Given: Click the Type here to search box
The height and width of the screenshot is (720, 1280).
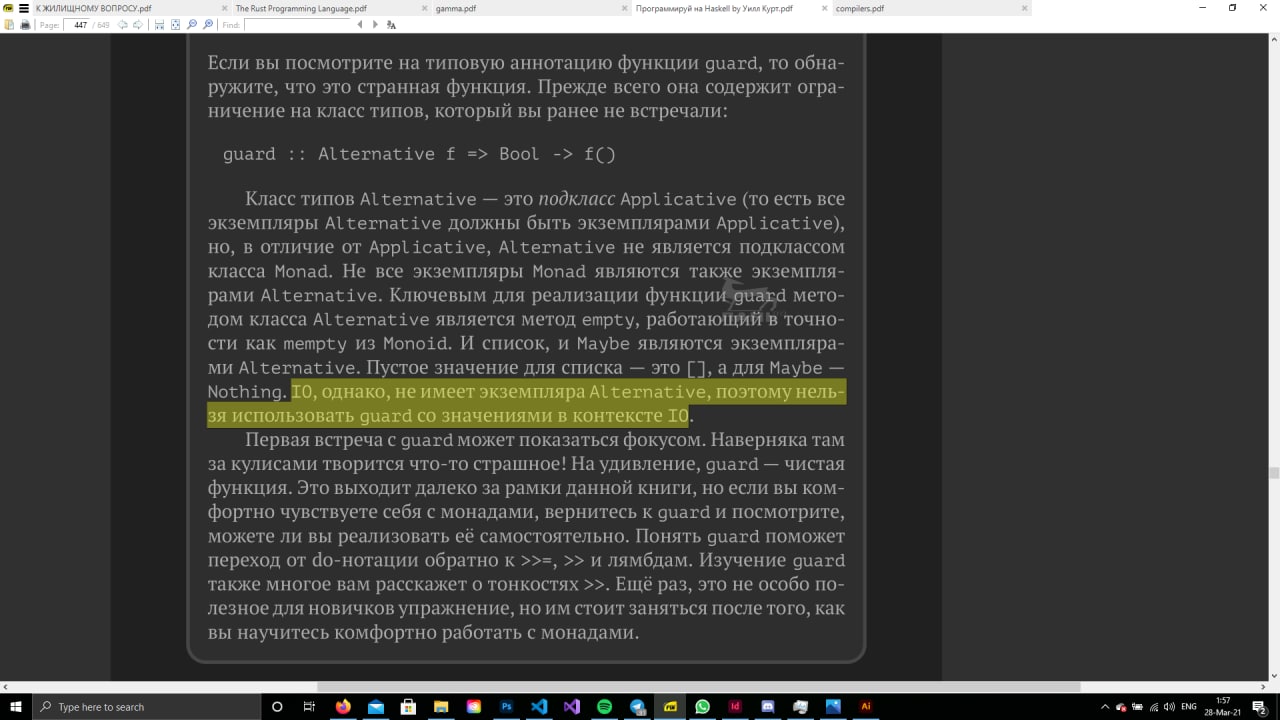Looking at the screenshot, I should (147, 706).
